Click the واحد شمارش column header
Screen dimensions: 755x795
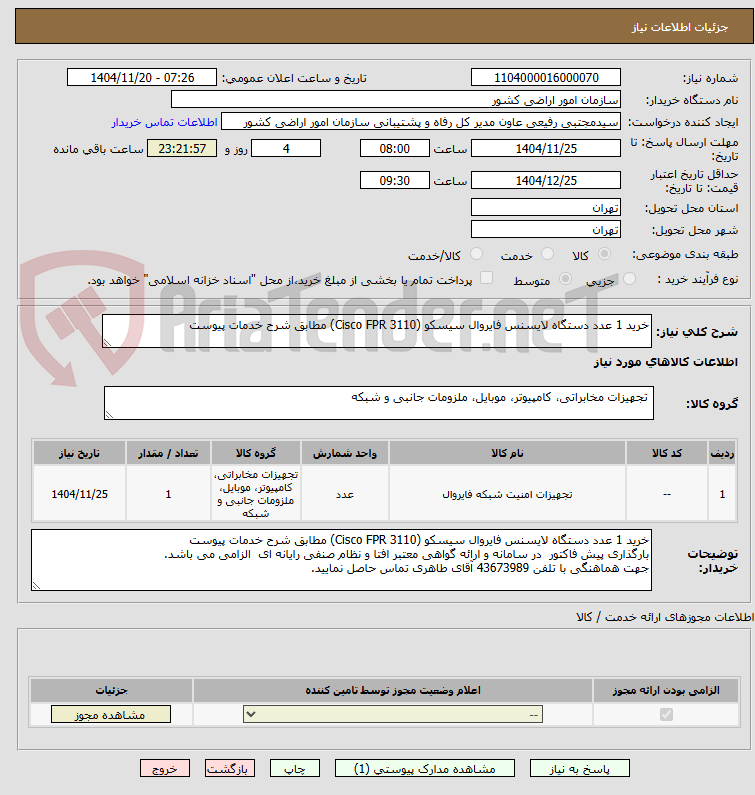click(x=345, y=453)
